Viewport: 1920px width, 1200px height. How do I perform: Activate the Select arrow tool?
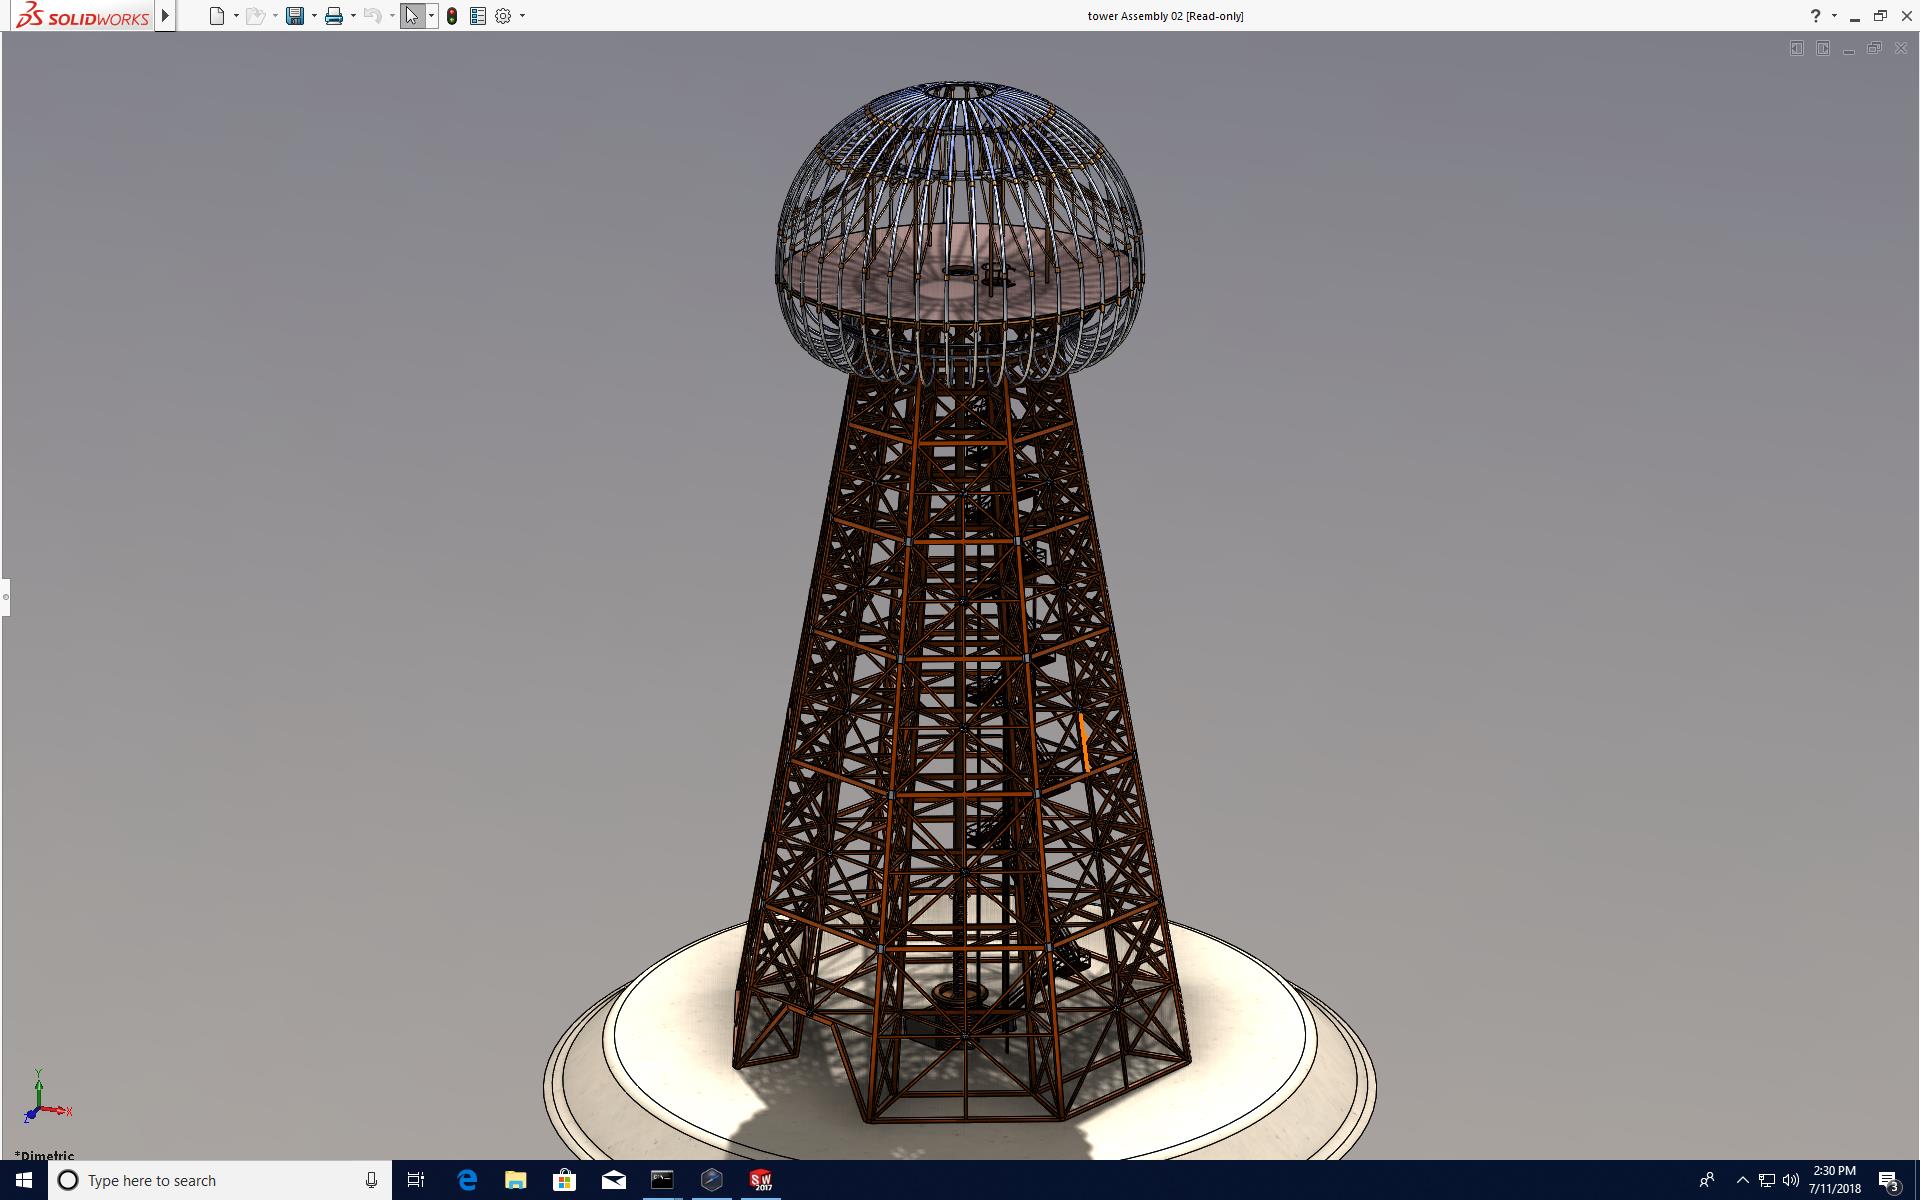tap(411, 16)
